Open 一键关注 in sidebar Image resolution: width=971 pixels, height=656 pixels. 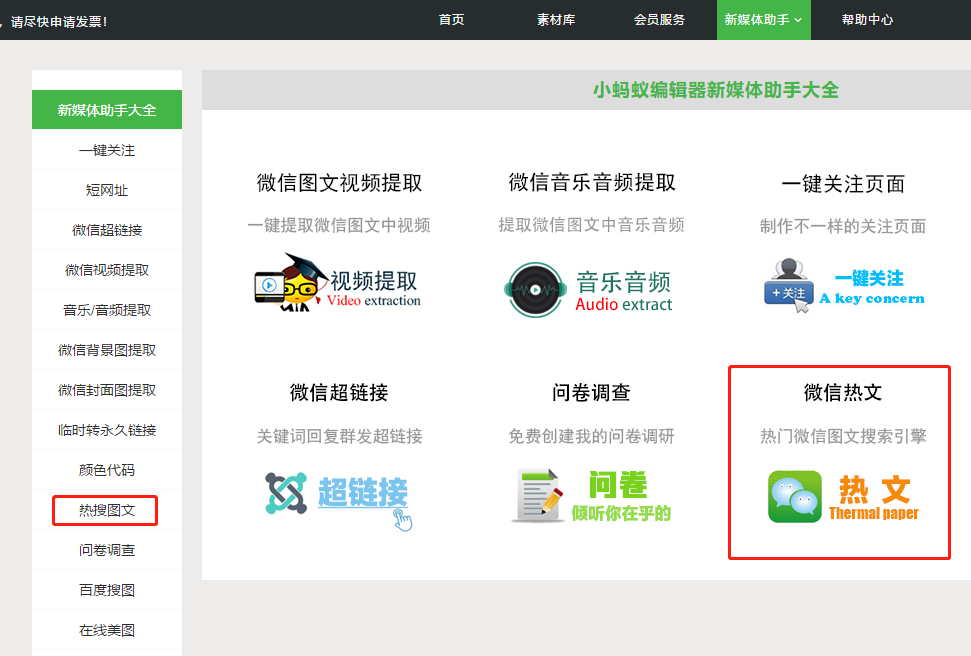[x=107, y=150]
